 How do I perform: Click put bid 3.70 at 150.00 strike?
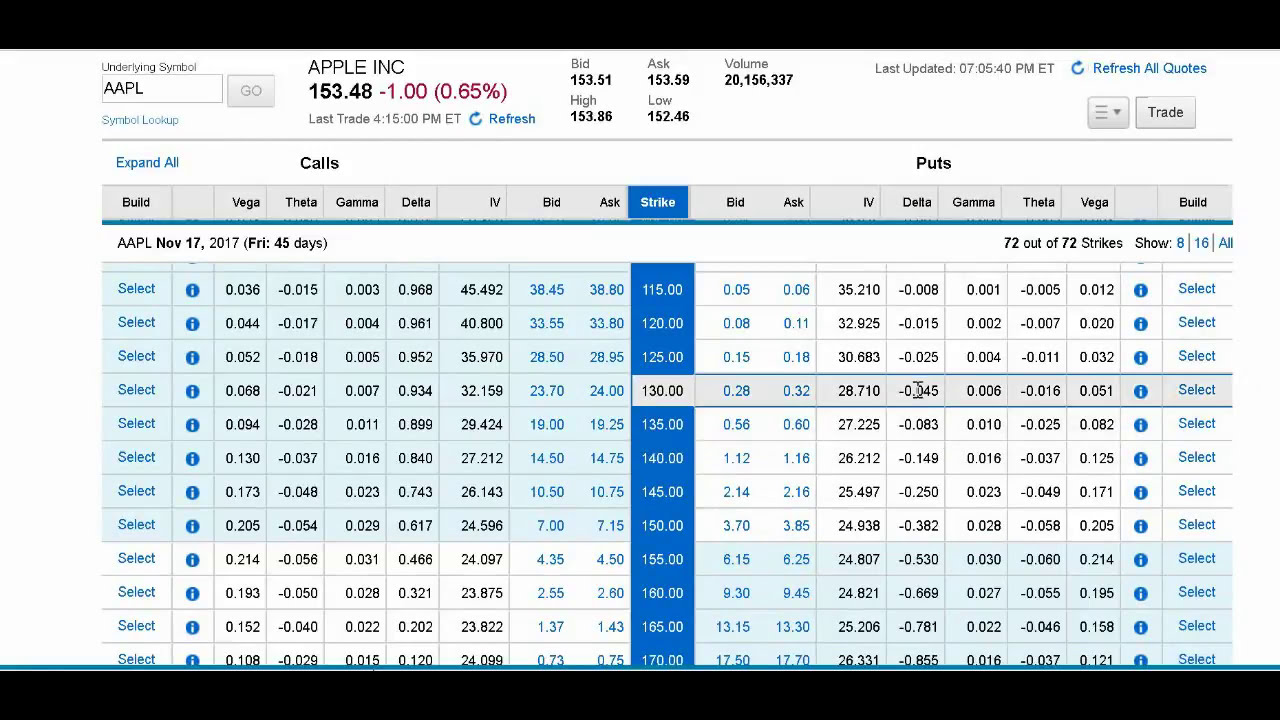tap(736, 526)
